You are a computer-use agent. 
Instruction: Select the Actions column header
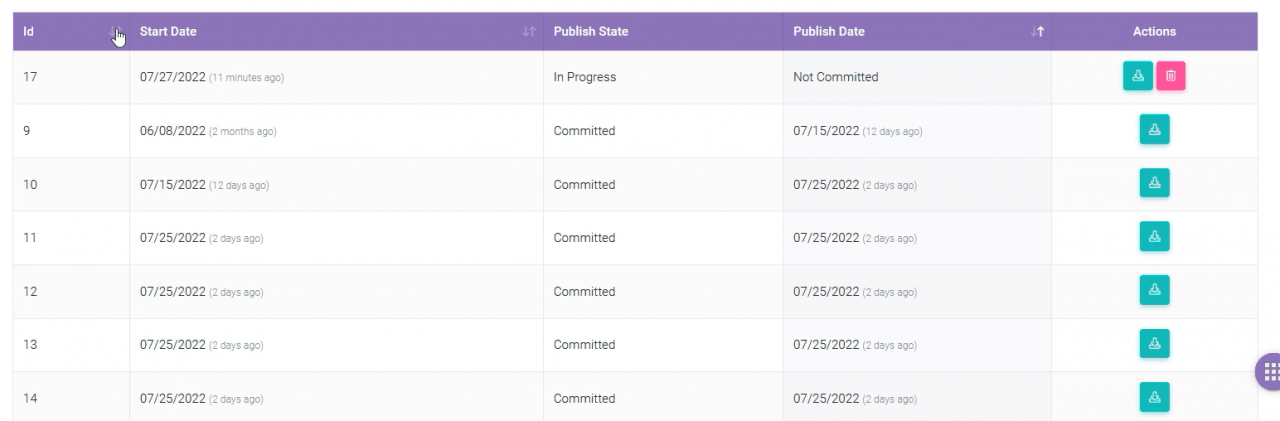[1154, 31]
